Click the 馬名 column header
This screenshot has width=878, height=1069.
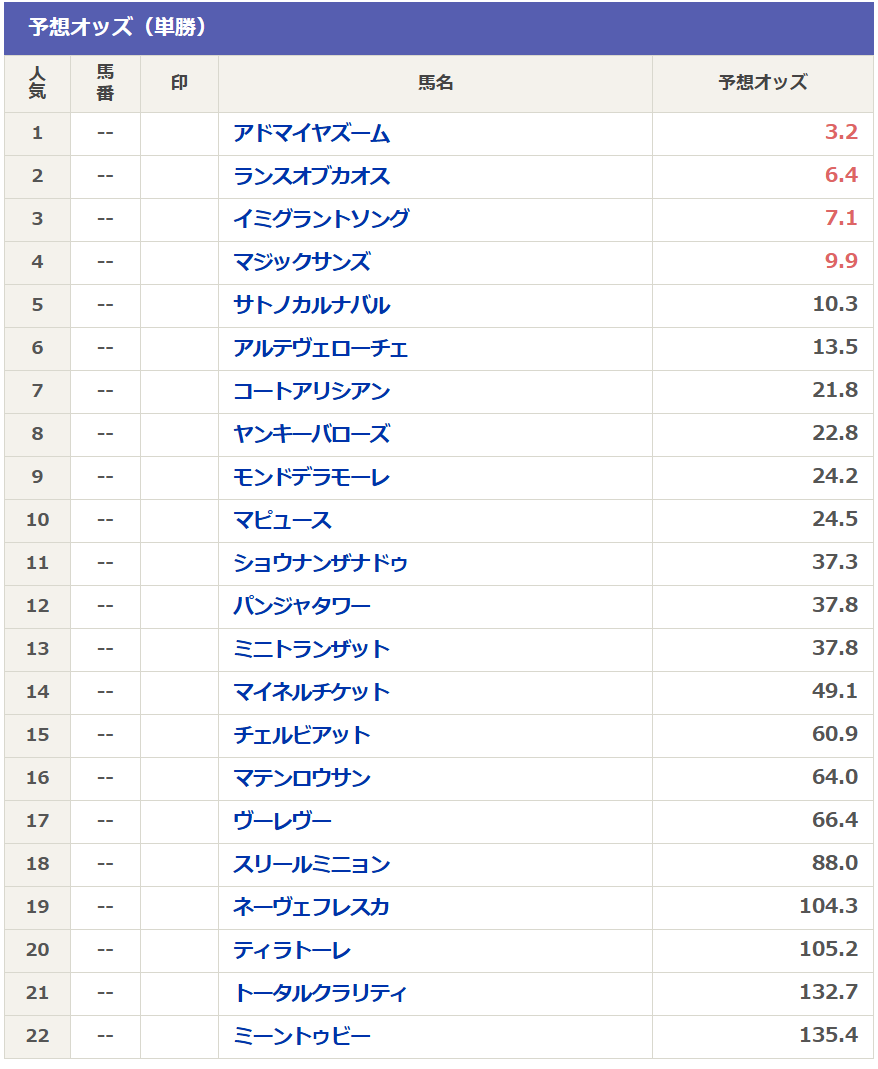436,83
